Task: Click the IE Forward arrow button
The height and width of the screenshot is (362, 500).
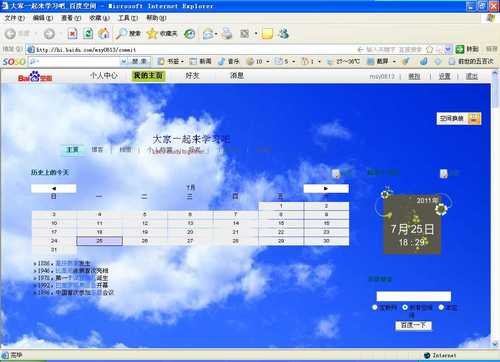Action: coord(49,34)
